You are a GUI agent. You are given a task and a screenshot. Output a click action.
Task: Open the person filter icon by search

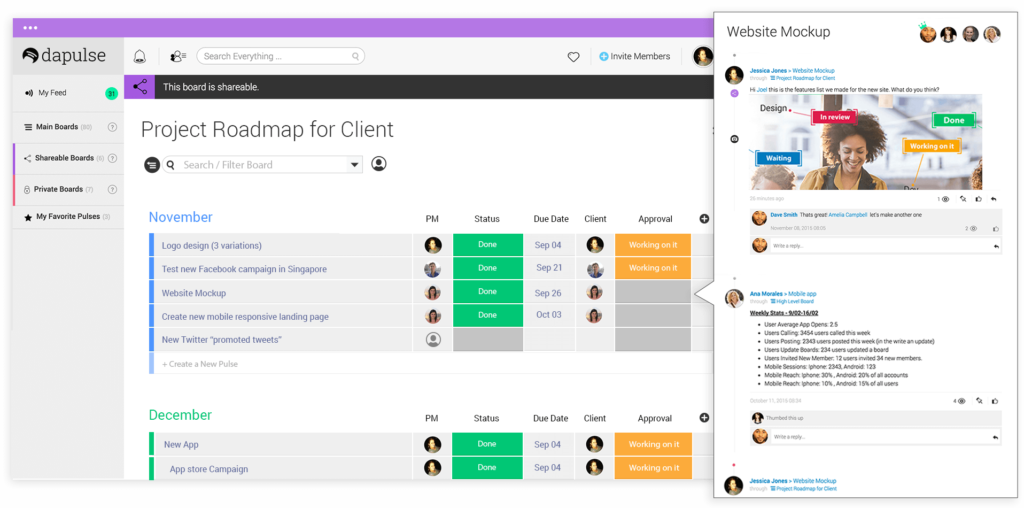pyautogui.click(x=379, y=164)
